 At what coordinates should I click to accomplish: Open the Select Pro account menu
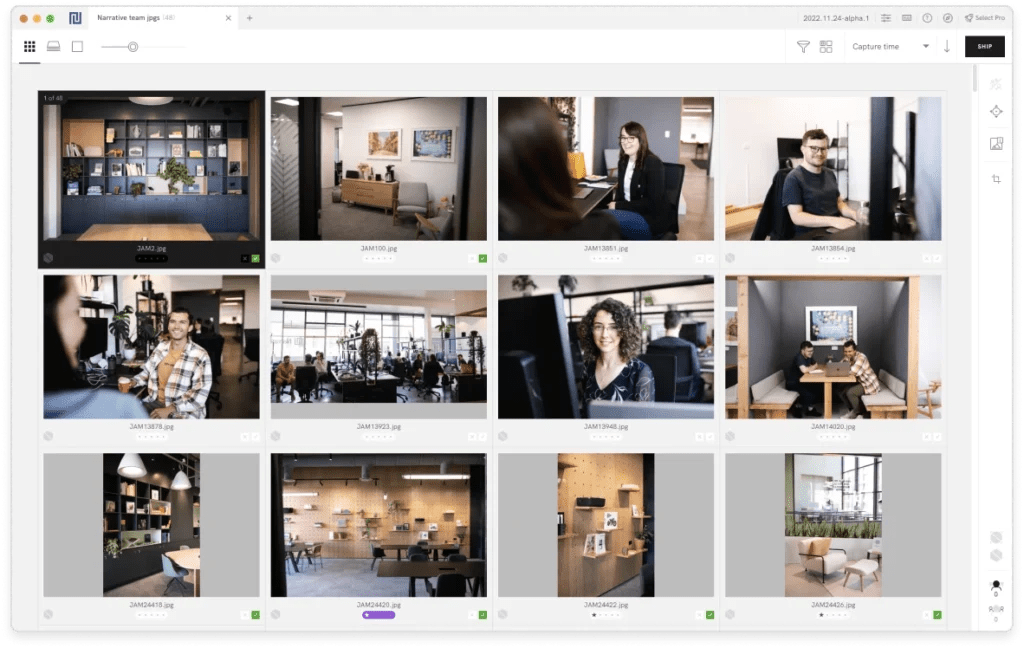985,18
